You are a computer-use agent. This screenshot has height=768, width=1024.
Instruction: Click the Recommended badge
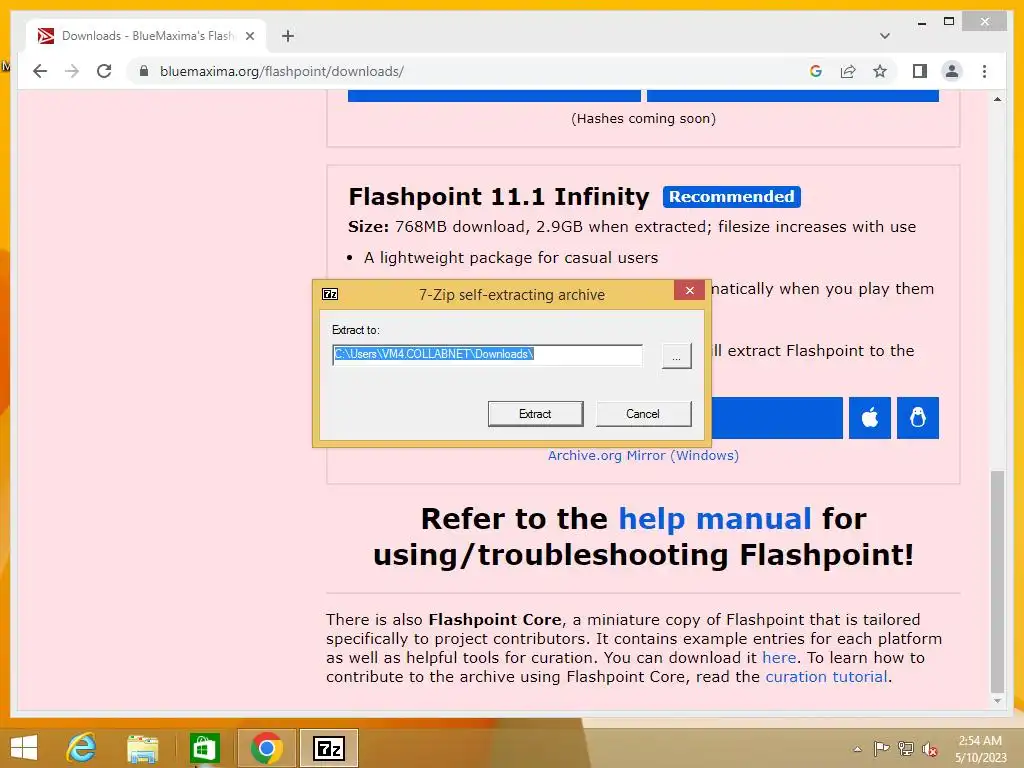click(731, 197)
